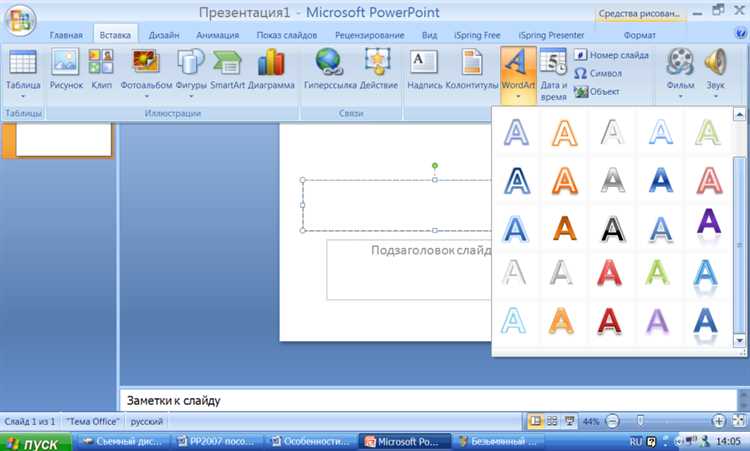Click the zoom slider handle

coord(640,421)
